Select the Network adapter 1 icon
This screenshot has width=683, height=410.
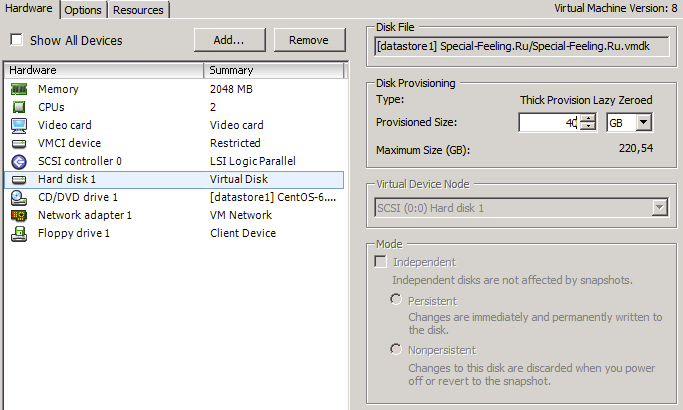(19, 215)
